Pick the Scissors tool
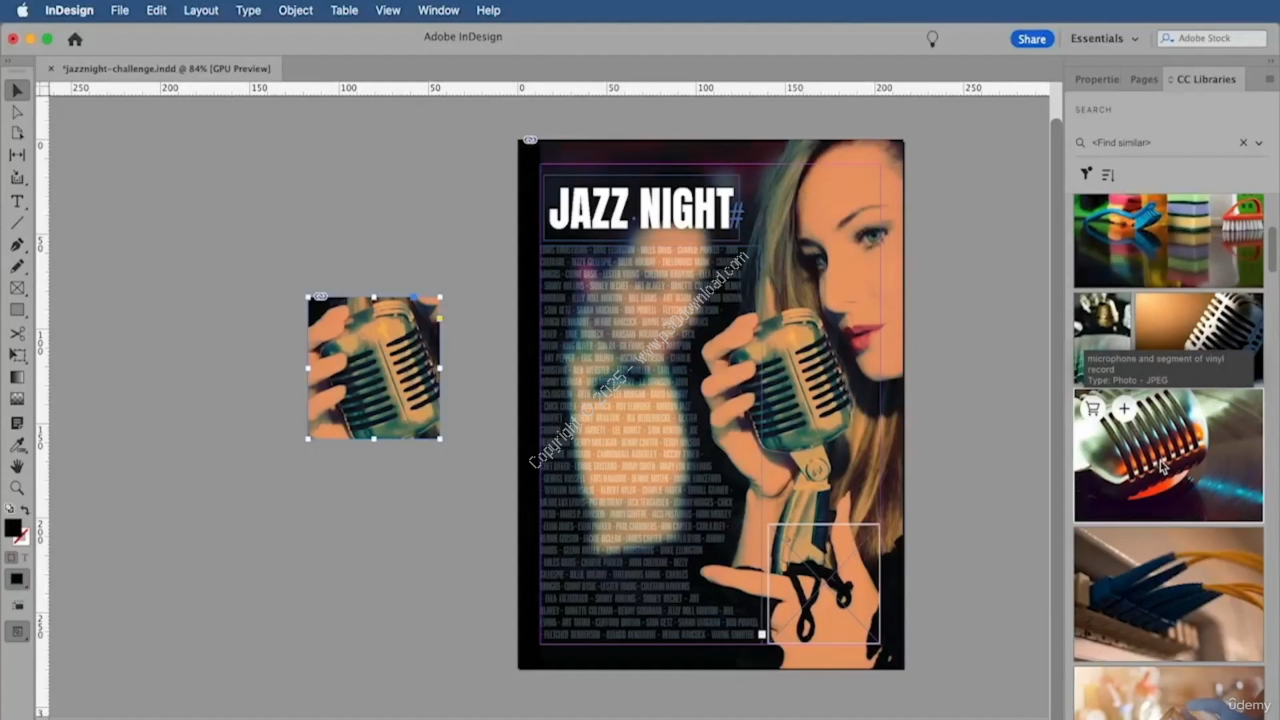Screen dimensions: 1280x720 click(17, 333)
